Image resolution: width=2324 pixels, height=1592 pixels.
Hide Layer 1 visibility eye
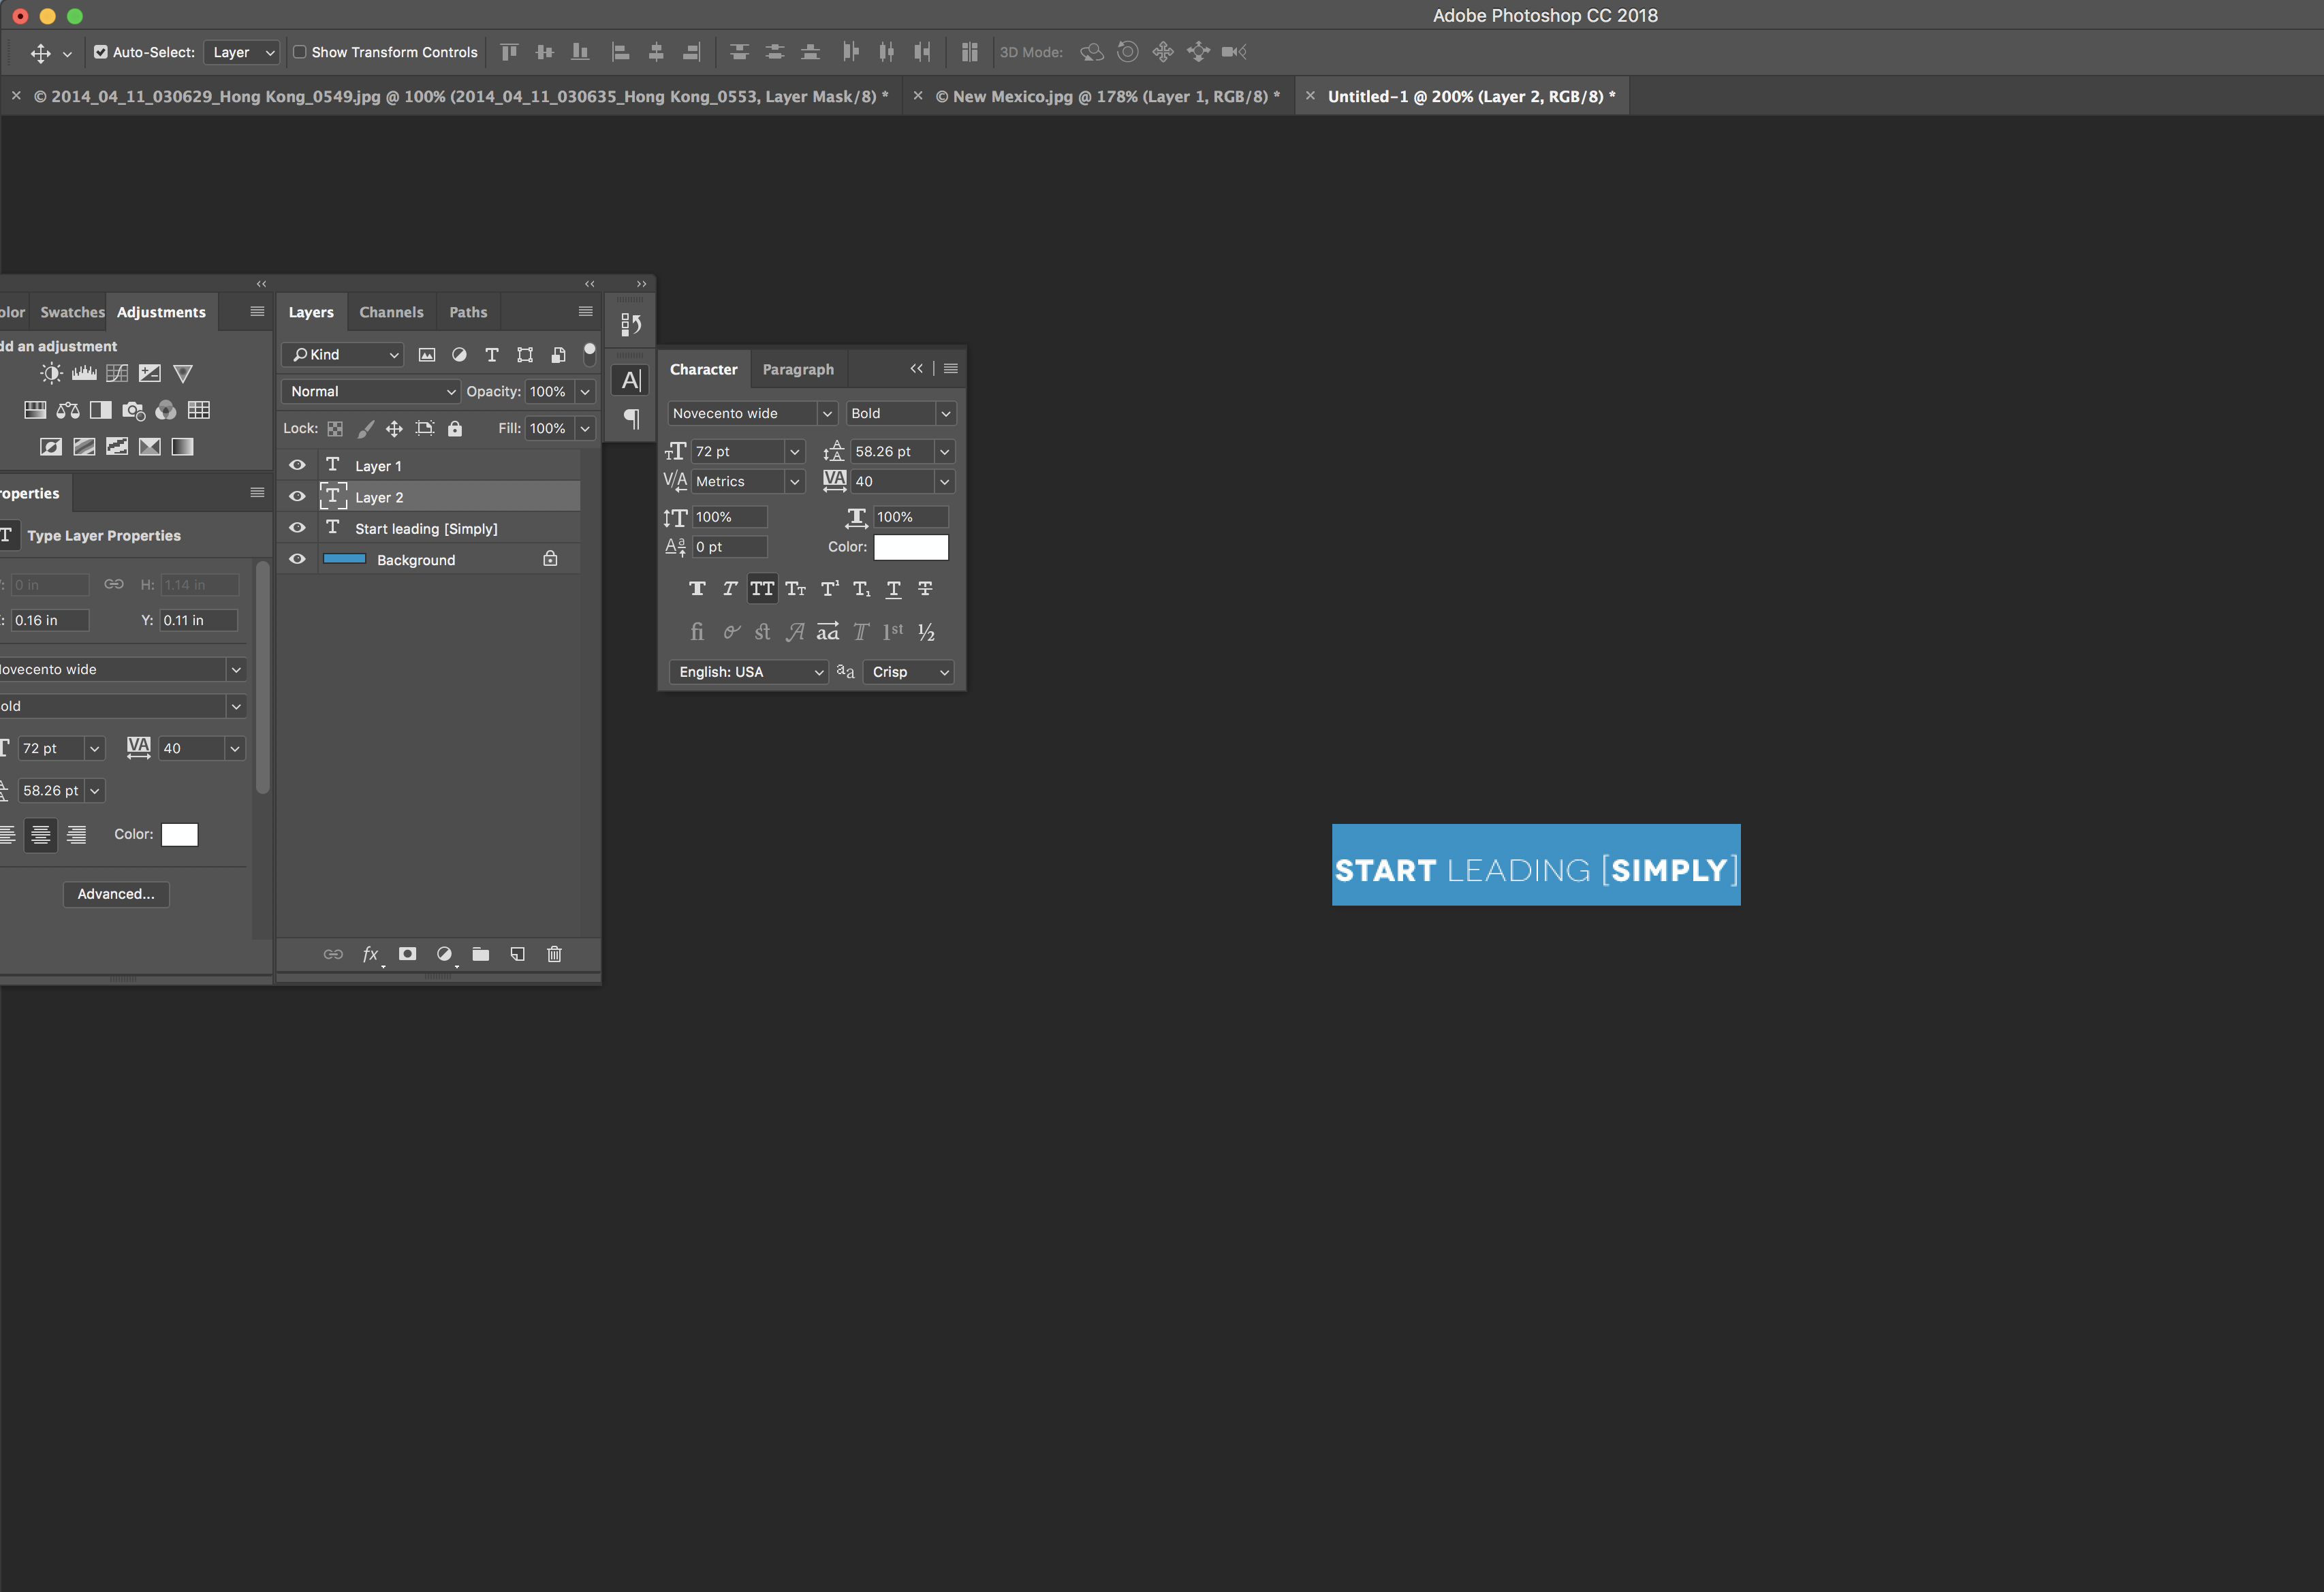pos(297,465)
